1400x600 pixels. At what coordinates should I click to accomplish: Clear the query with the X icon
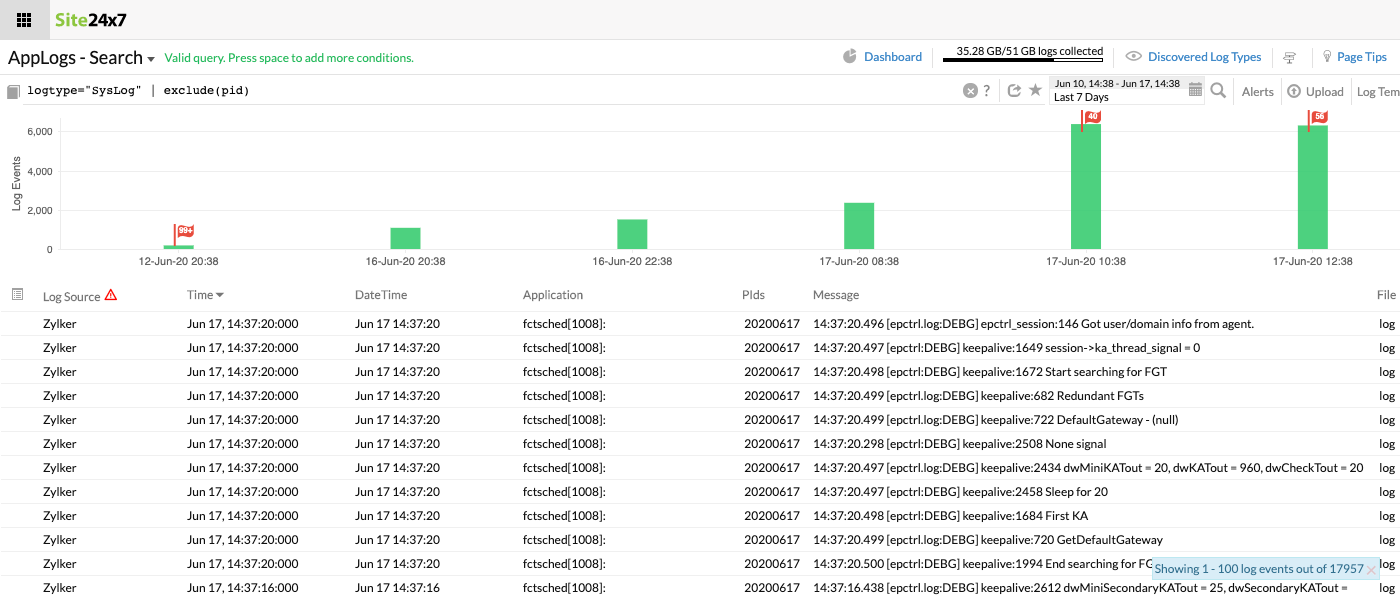click(969, 91)
